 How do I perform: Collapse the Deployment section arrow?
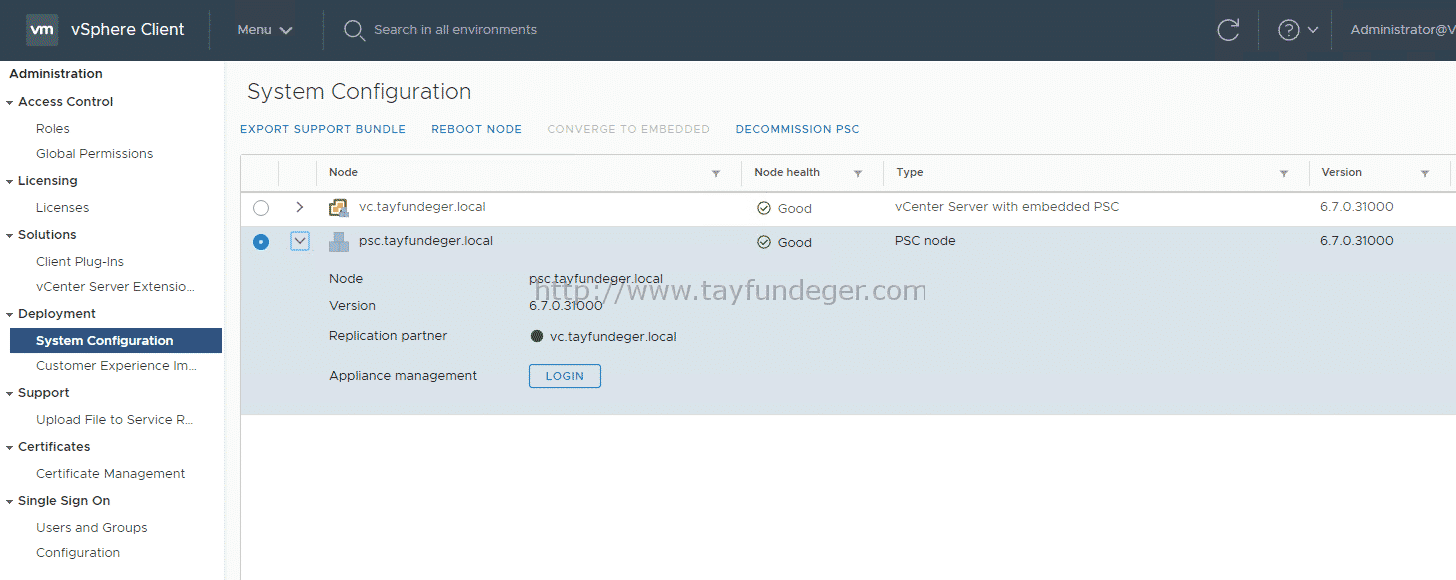(x=10, y=314)
